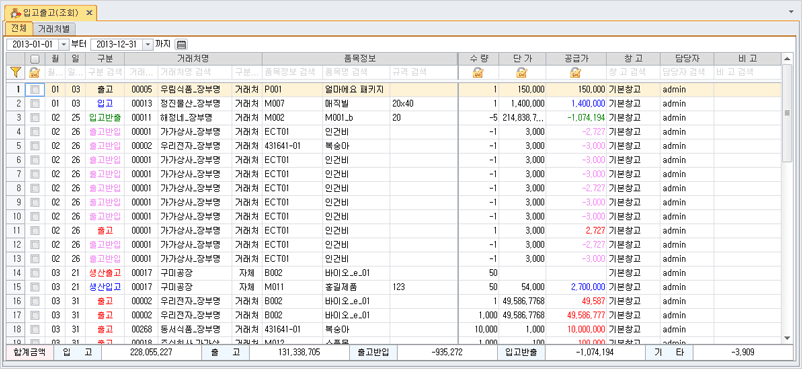Click the 기타 total value -3,909
This screenshot has width=802, height=369.
[x=742, y=352]
